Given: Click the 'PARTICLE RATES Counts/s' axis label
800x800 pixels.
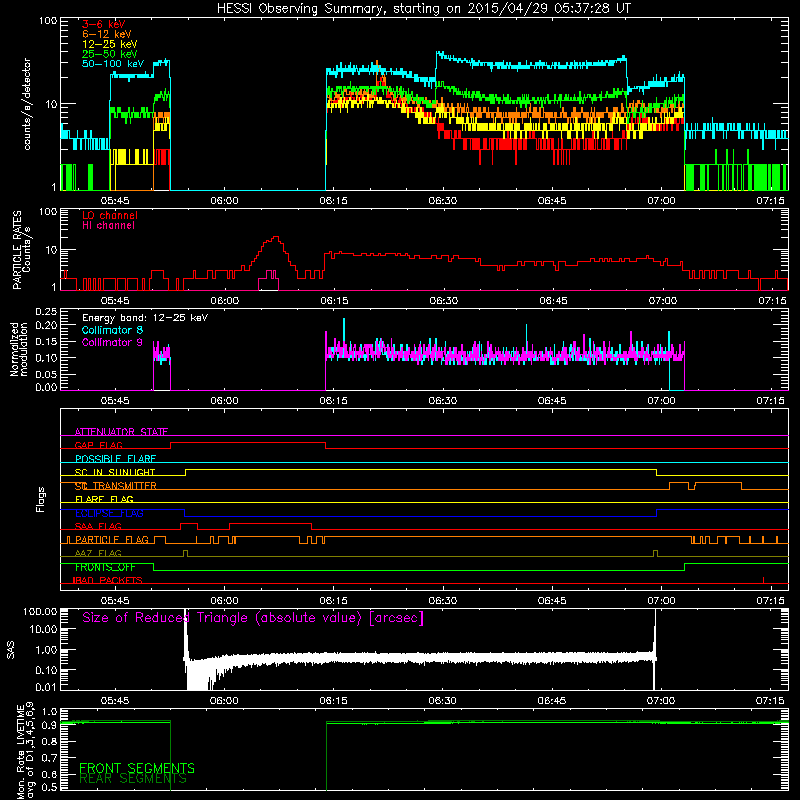Looking at the screenshot, I should point(21,249).
